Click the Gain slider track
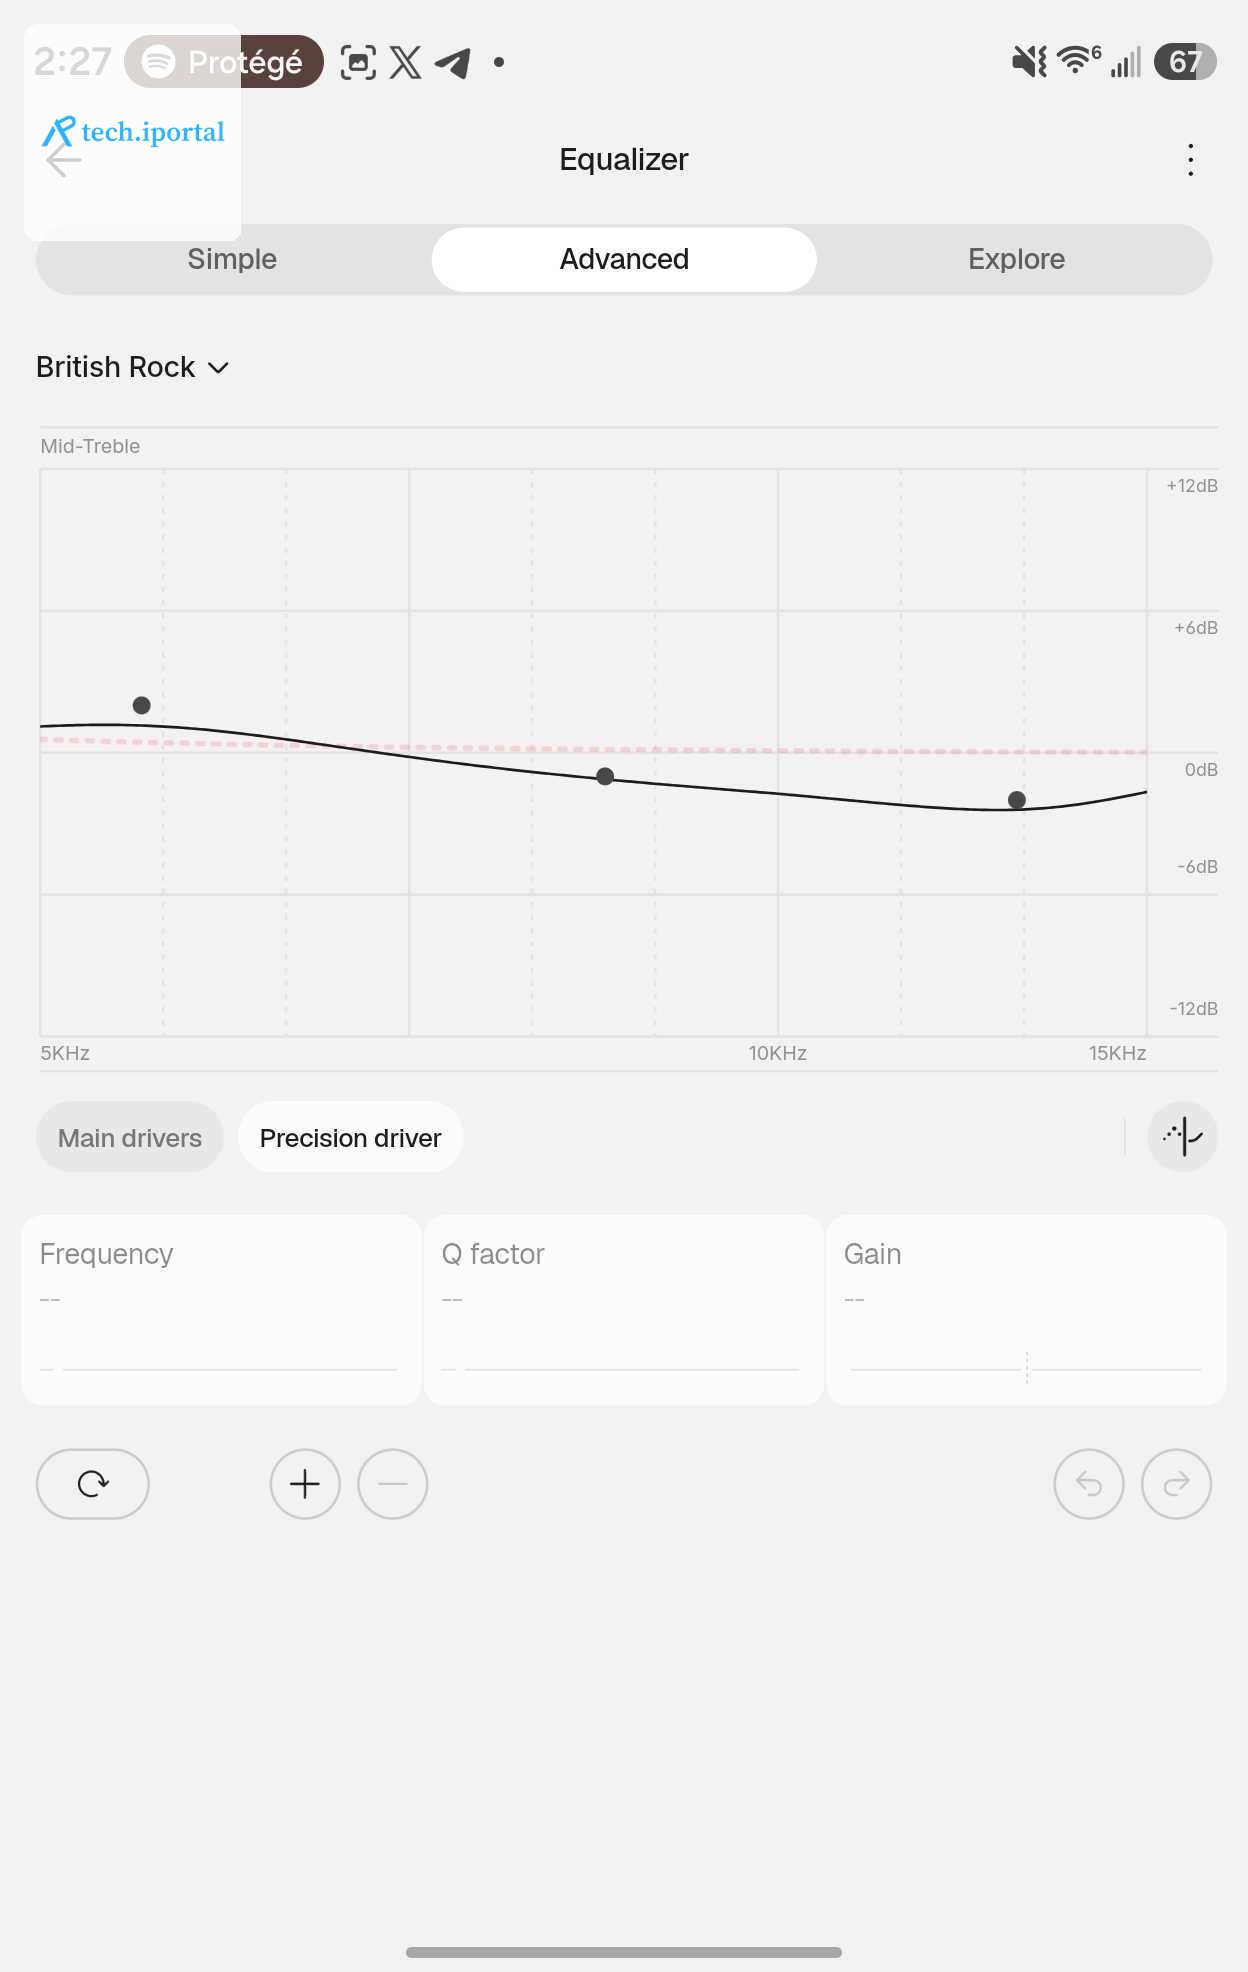 (x=1026, y=1369)
